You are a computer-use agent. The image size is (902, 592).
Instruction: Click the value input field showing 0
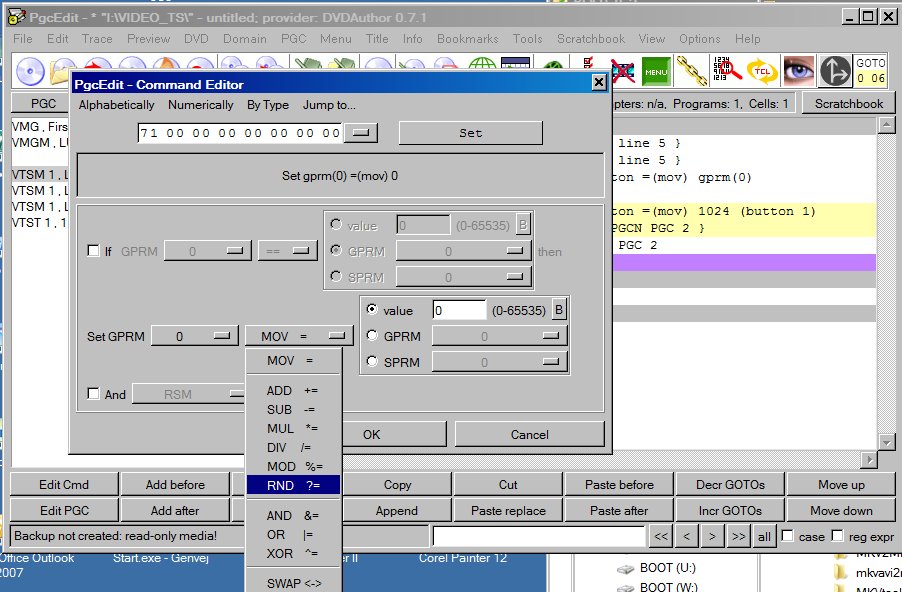pos(459,310)
